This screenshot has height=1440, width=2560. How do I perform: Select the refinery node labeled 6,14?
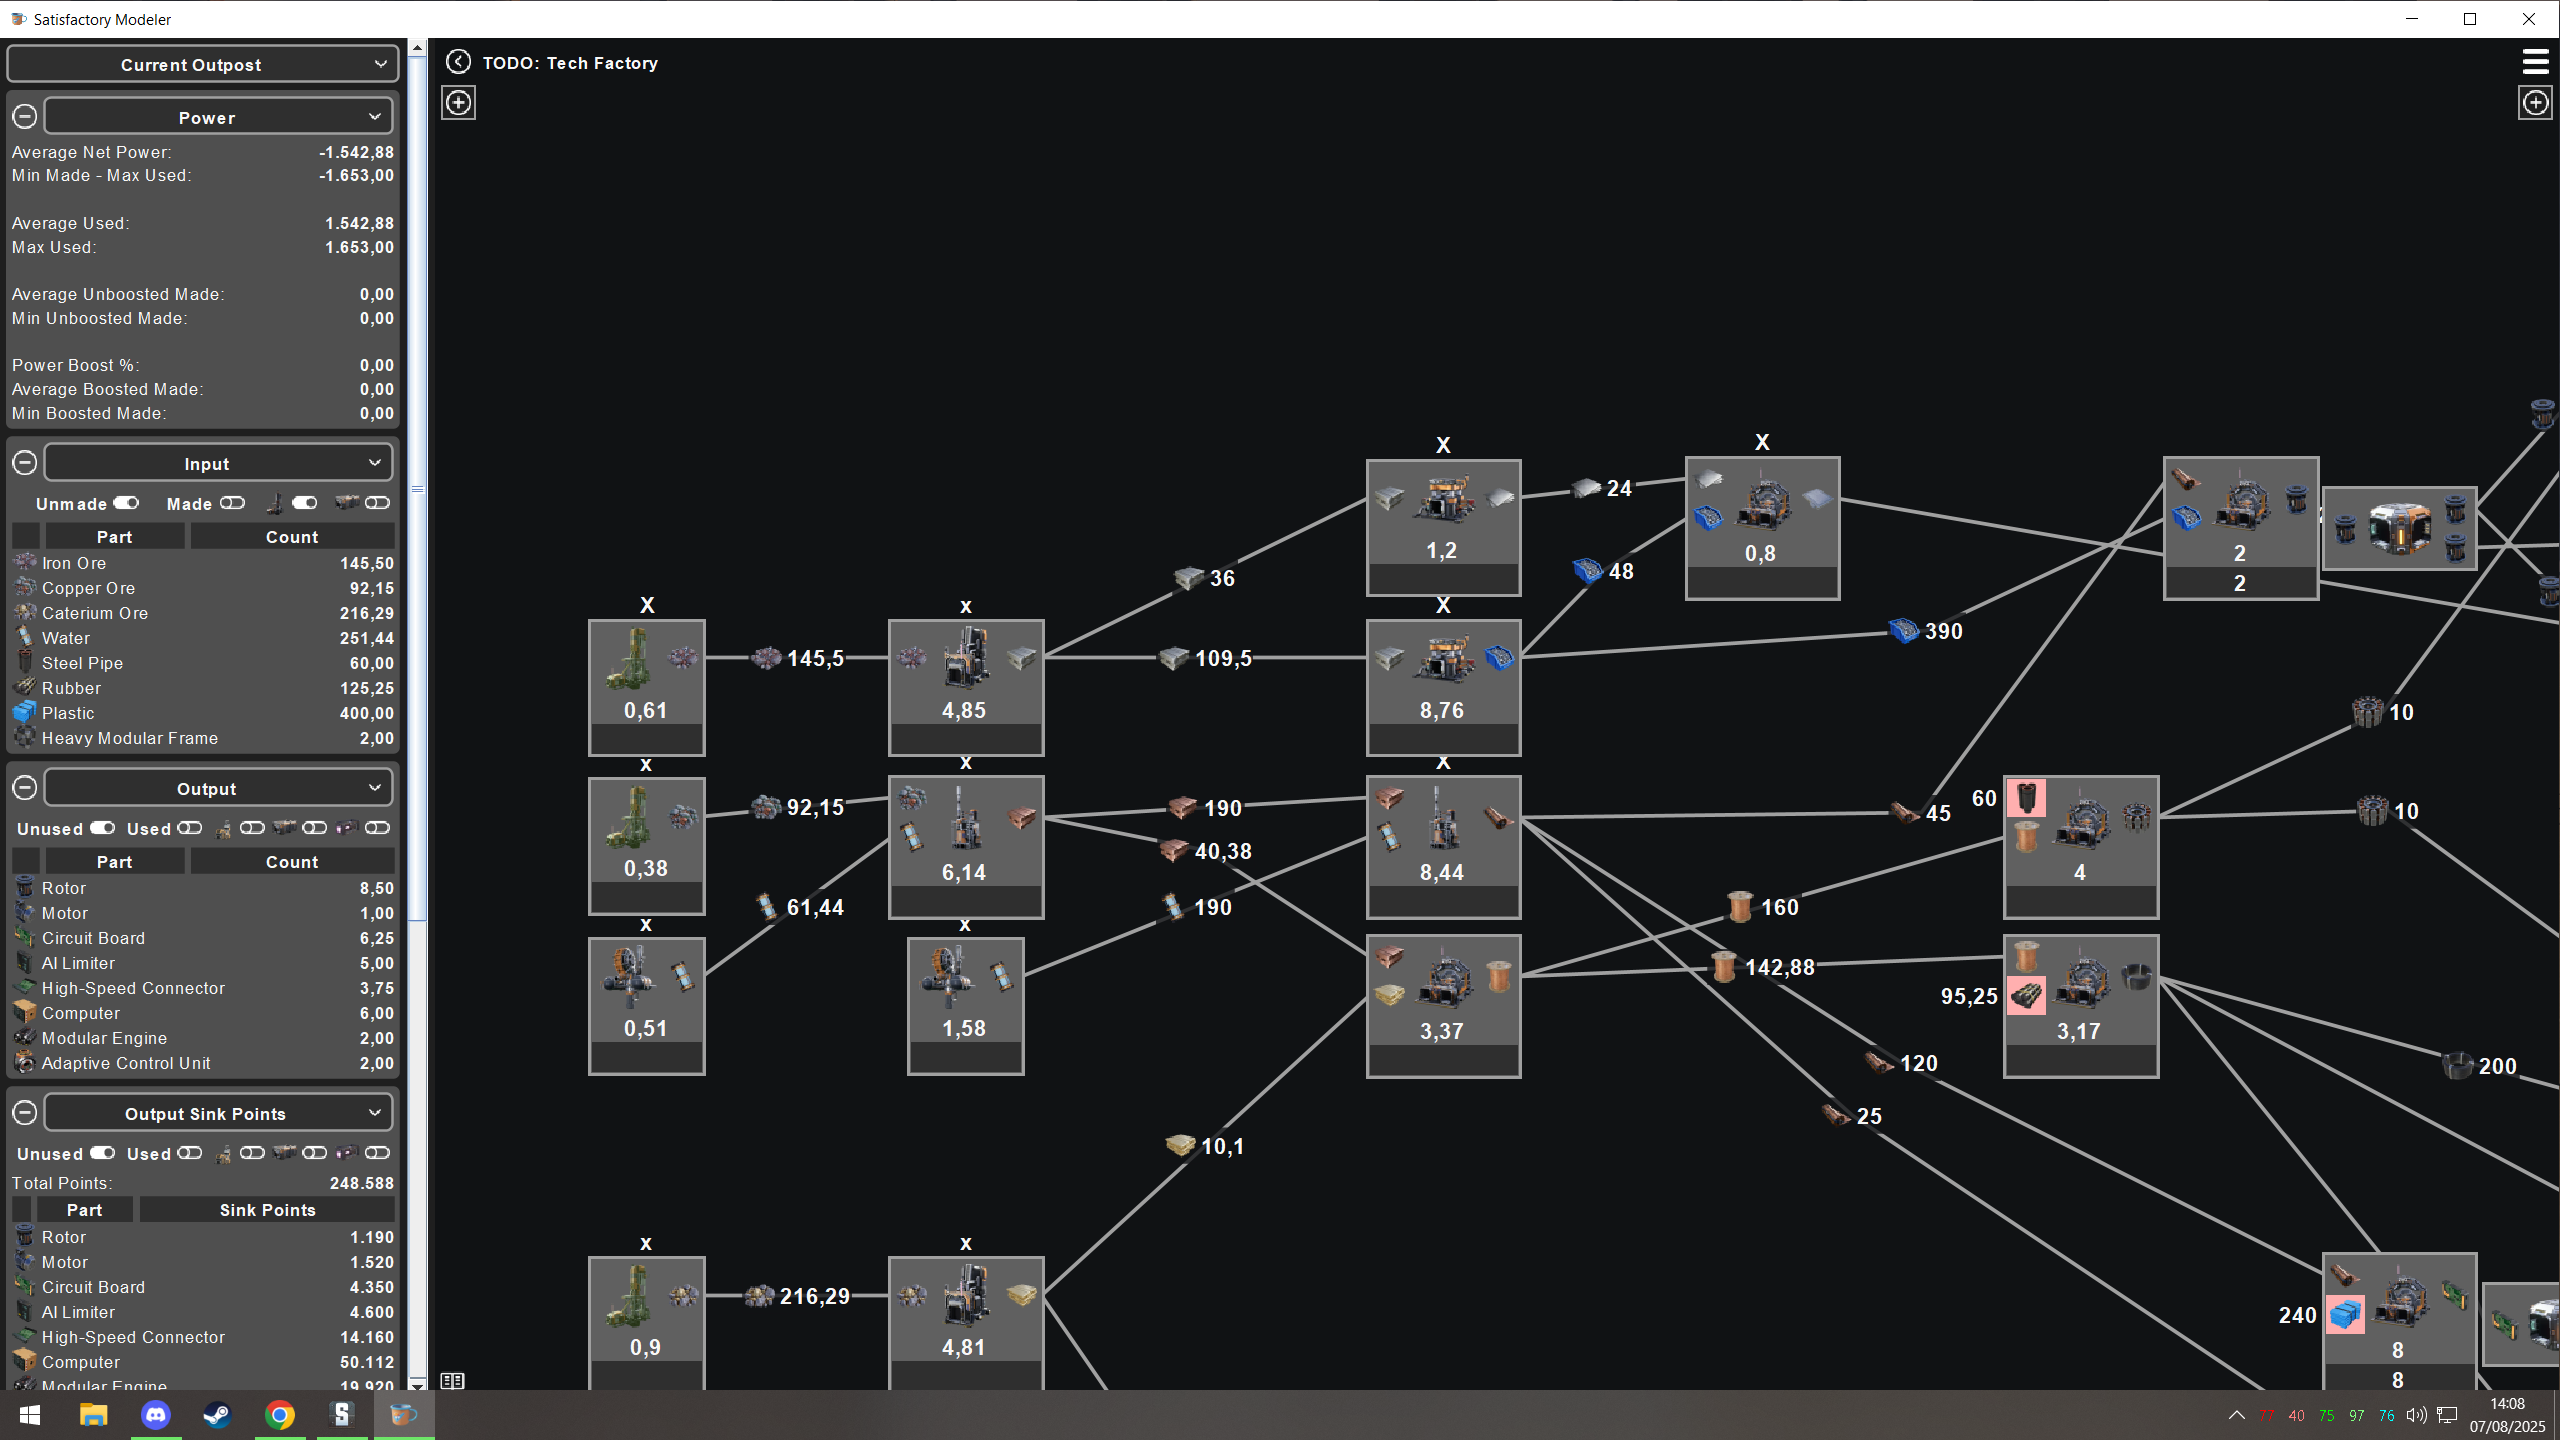point(966,847)
